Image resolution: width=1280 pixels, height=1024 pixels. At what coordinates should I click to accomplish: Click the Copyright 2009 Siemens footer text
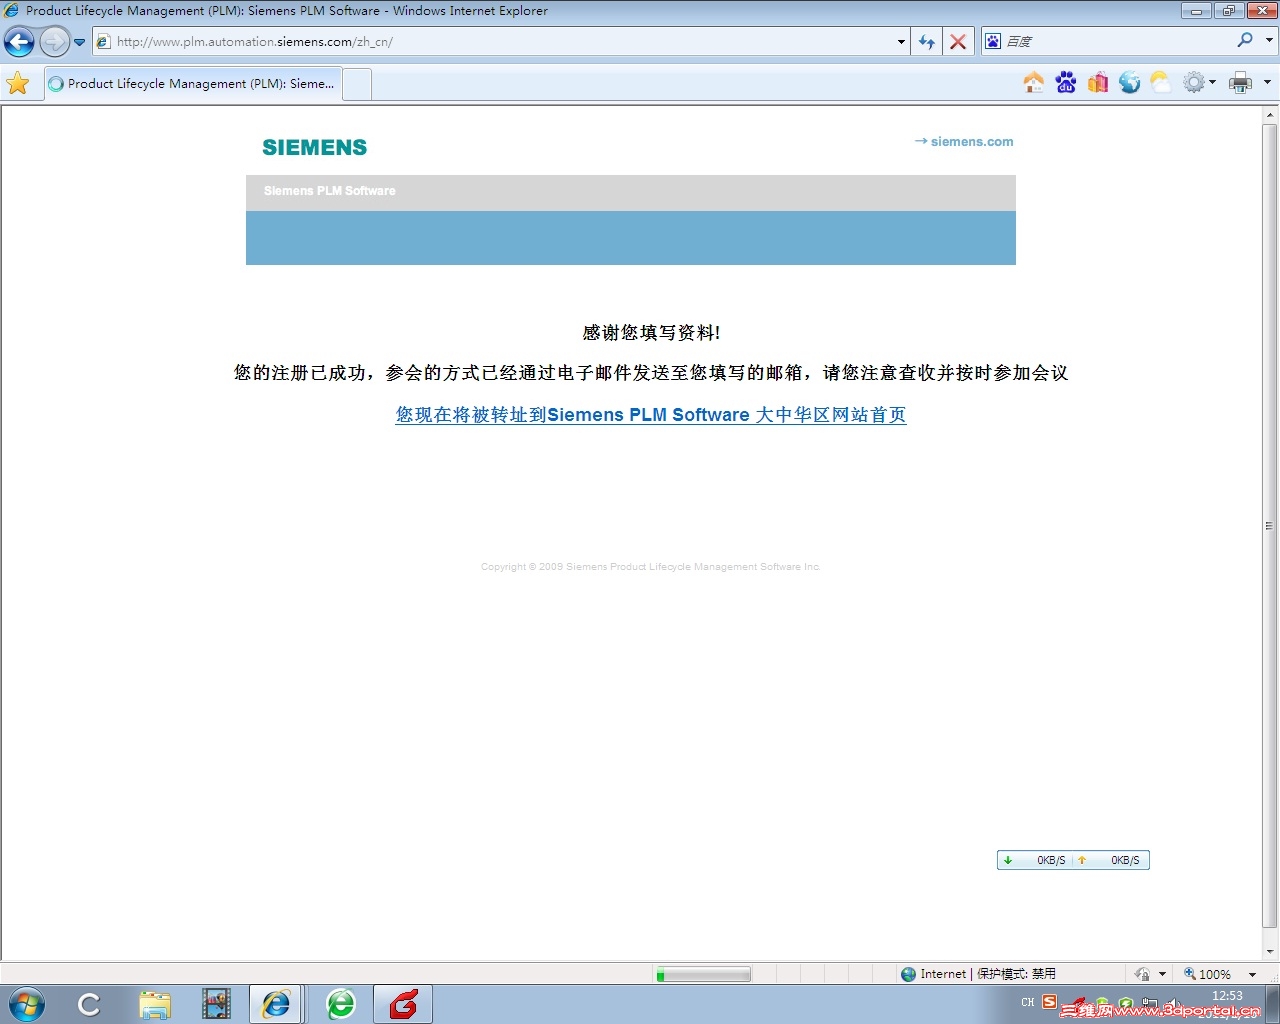point(651,567)
